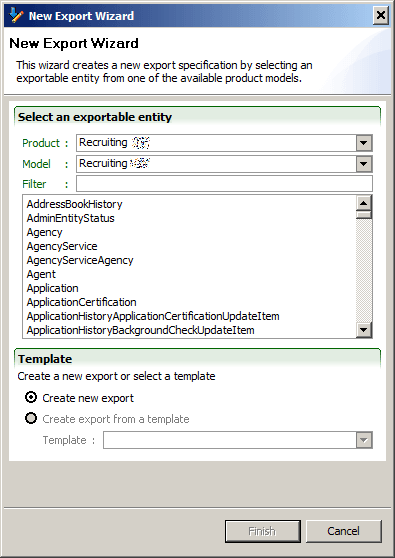The width and height of the screenshot is (395, 558).
Task: Select AddressBookHistory entity
Action: coord(74,204)
